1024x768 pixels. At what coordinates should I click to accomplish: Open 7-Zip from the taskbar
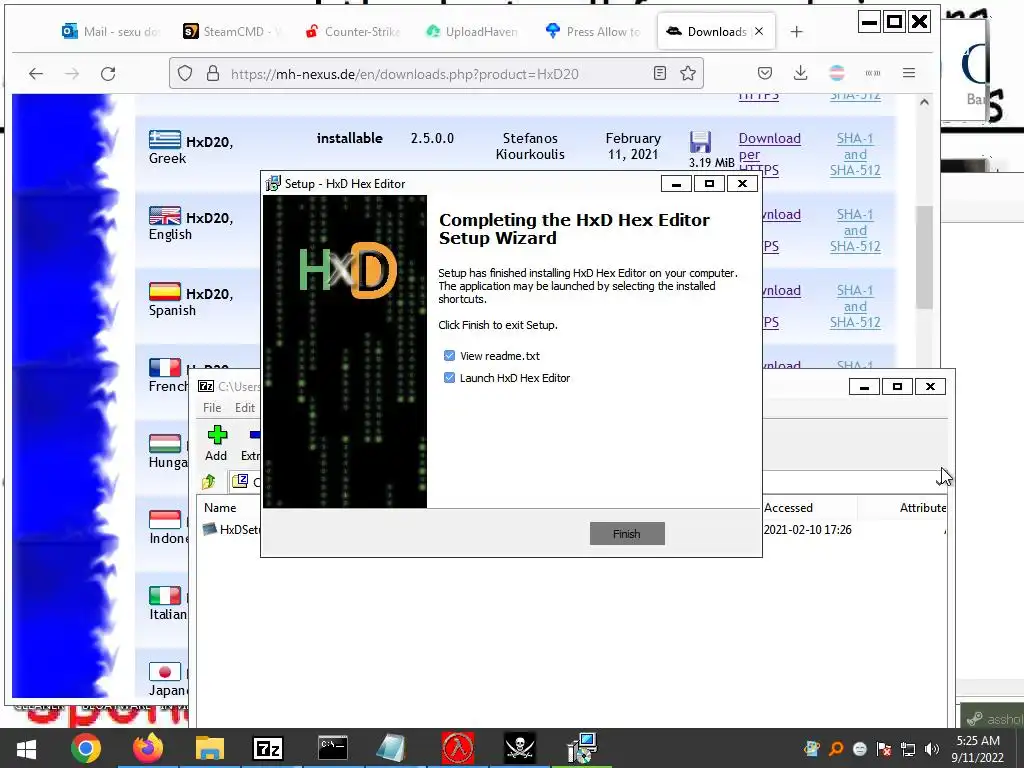click(268, 748)
